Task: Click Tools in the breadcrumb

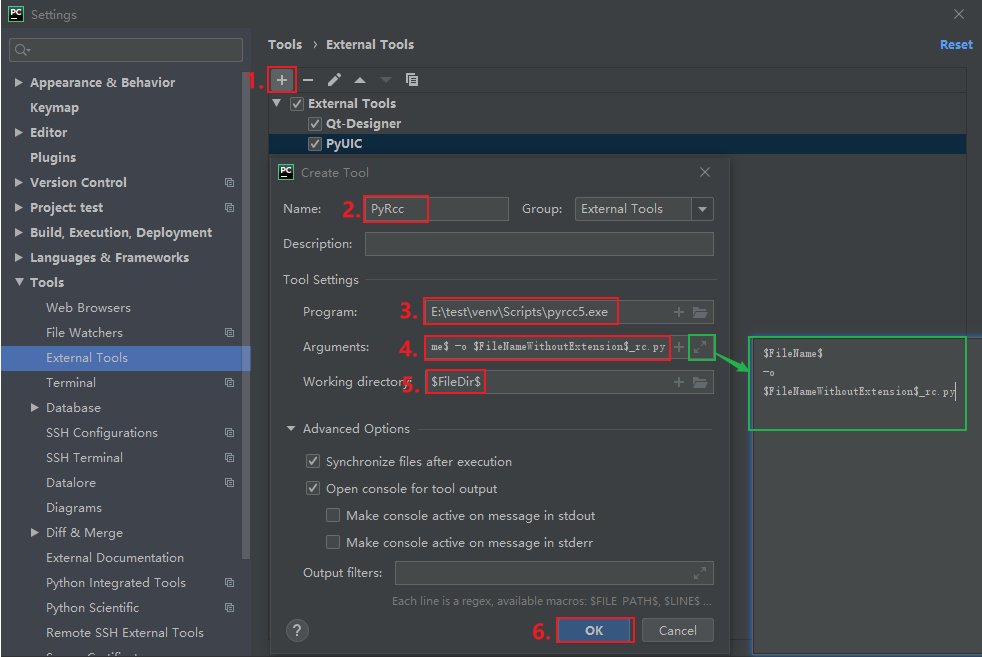Action: tap(285, 44)
